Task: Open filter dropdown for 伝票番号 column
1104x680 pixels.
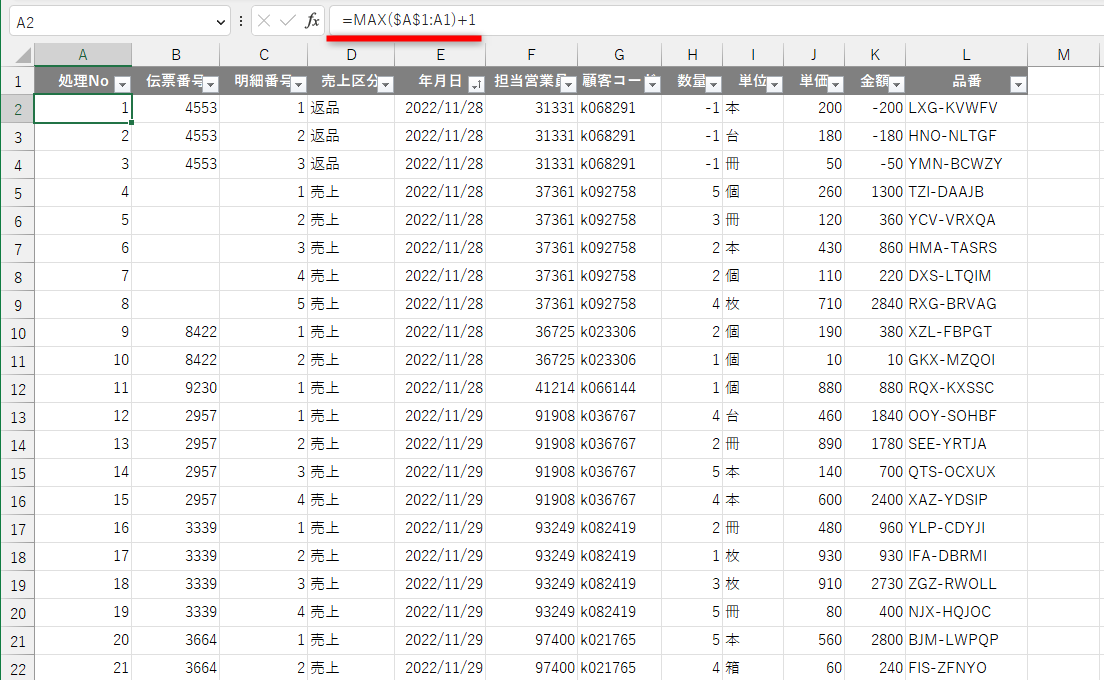Action: pos(211,84)
